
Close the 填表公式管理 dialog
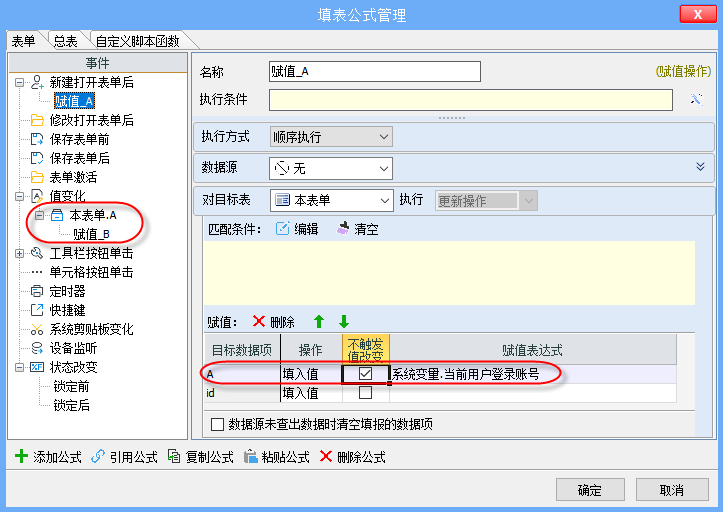(698, 14)
